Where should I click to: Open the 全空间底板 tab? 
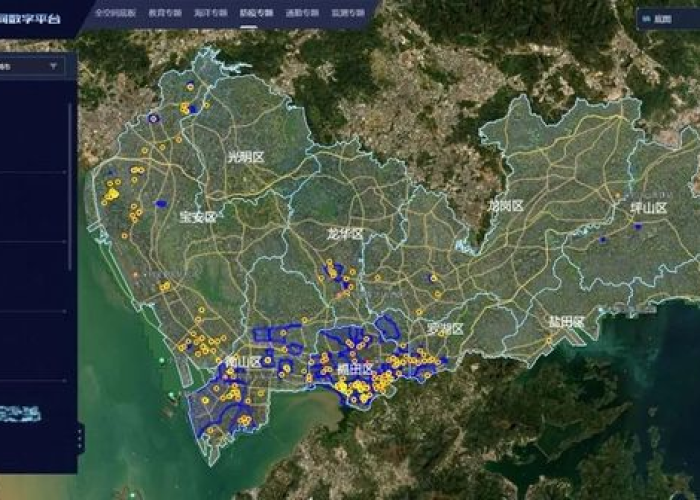[115, 13]
